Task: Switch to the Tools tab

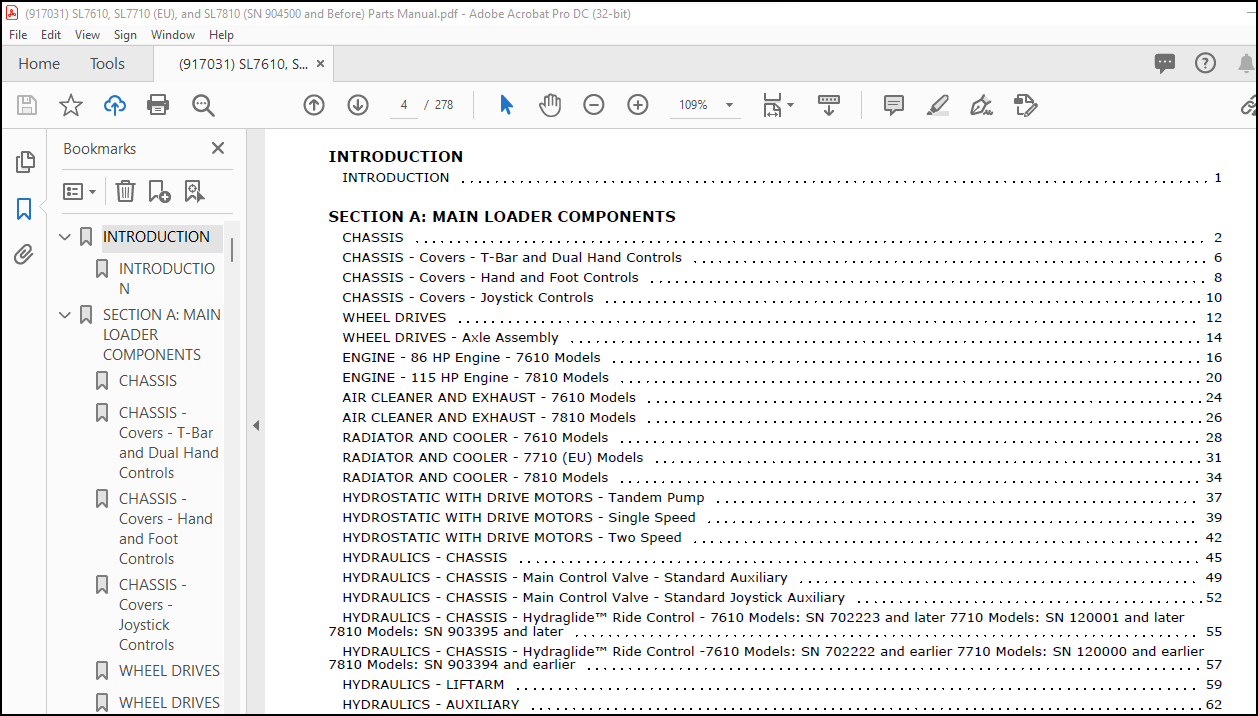Action: click(107, 63)
